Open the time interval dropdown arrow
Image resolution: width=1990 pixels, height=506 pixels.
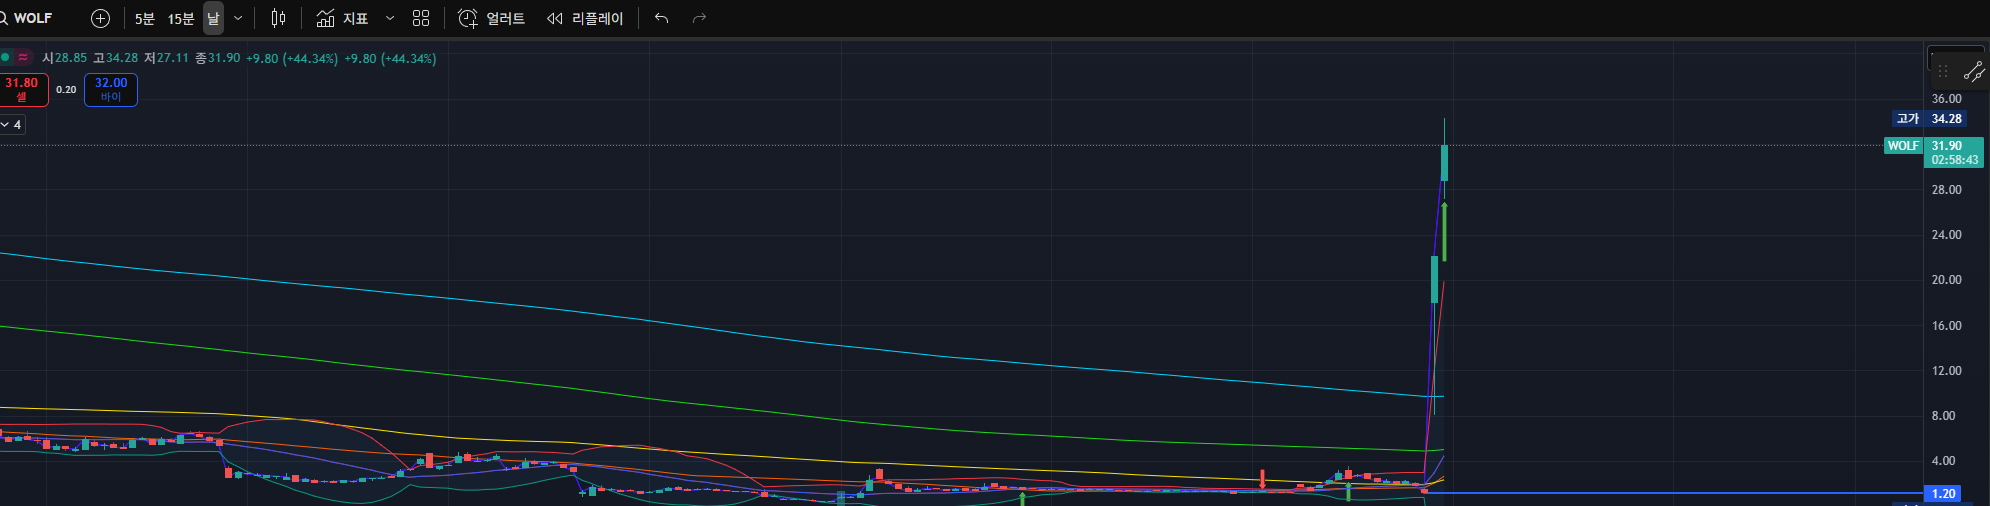click(238, 18)
